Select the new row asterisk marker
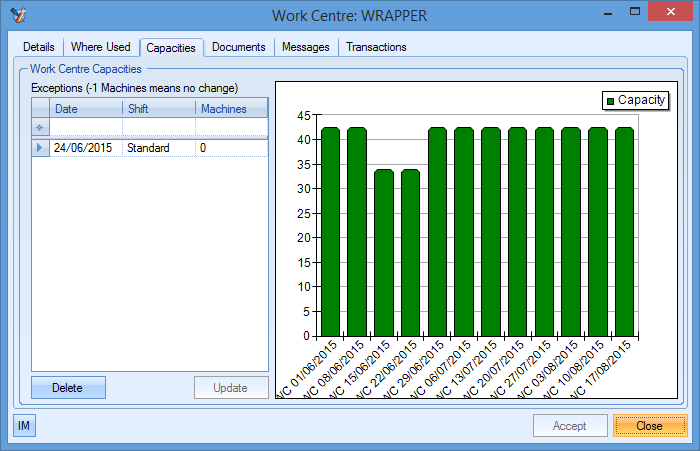 pyautogui.click(x=40, y=127)
